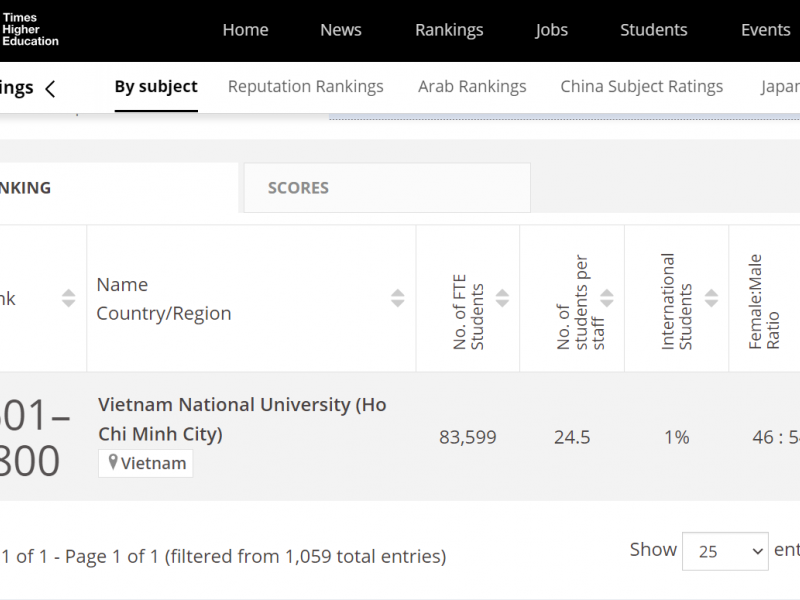Go to News section
800x600 pixels.
tap(341, 30)
